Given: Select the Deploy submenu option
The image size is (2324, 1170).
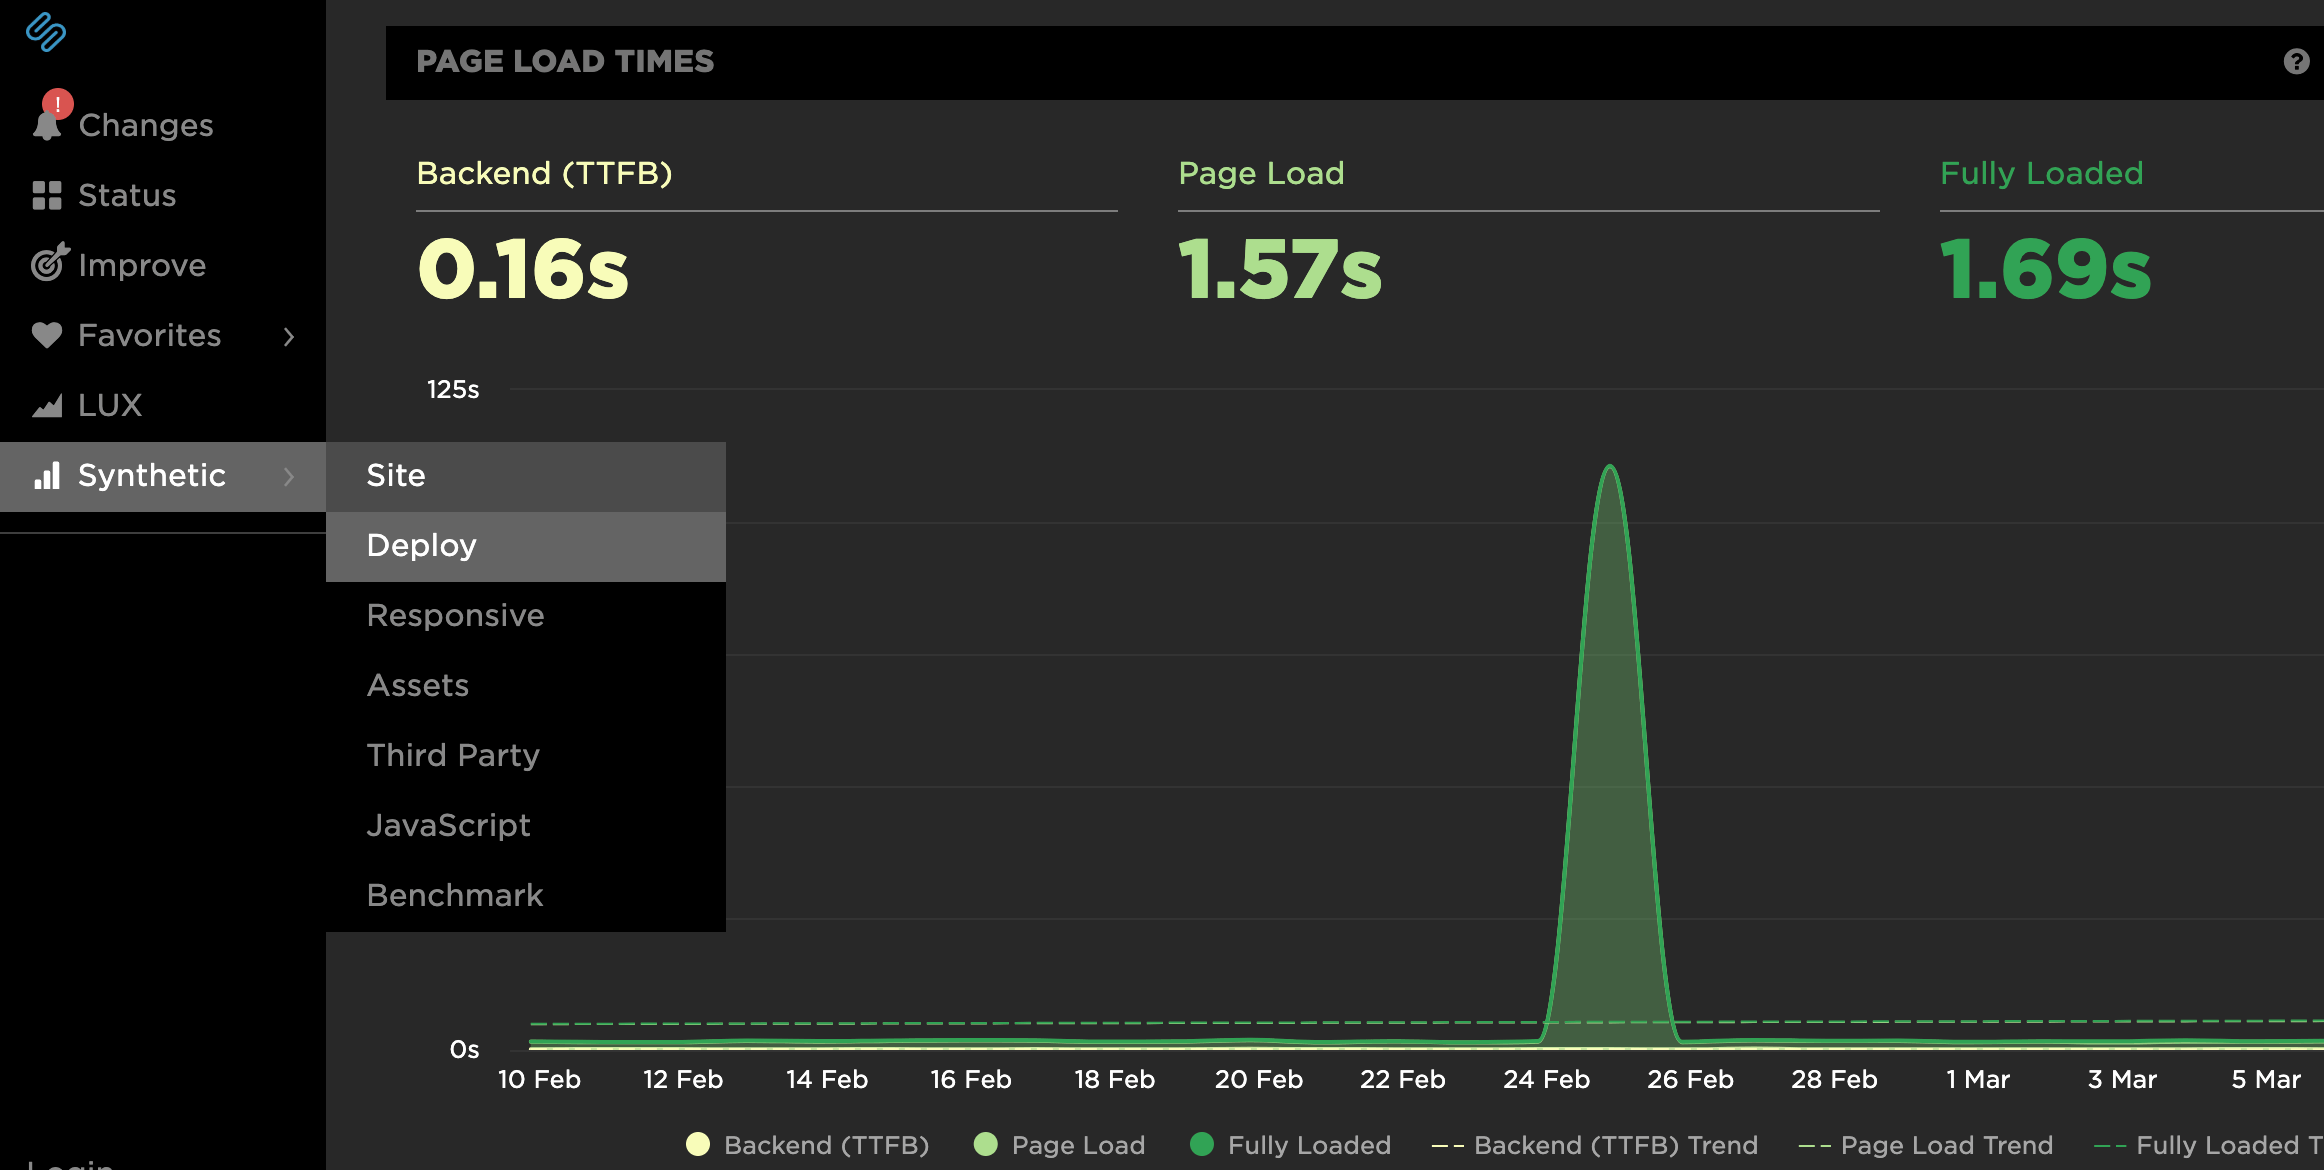Looking at the screenshot, I should 422,545.
